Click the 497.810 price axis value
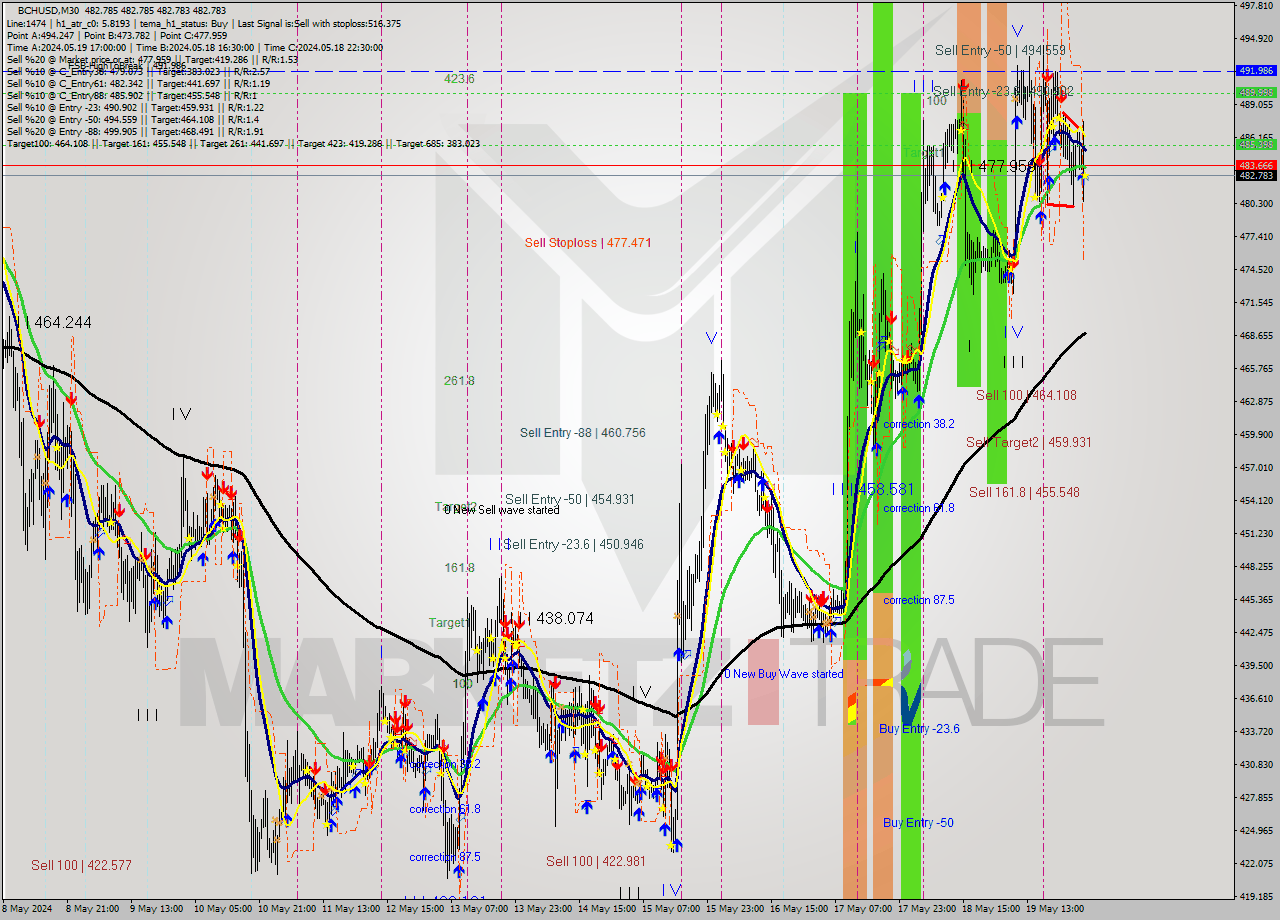 click(x=1256, y=5)
